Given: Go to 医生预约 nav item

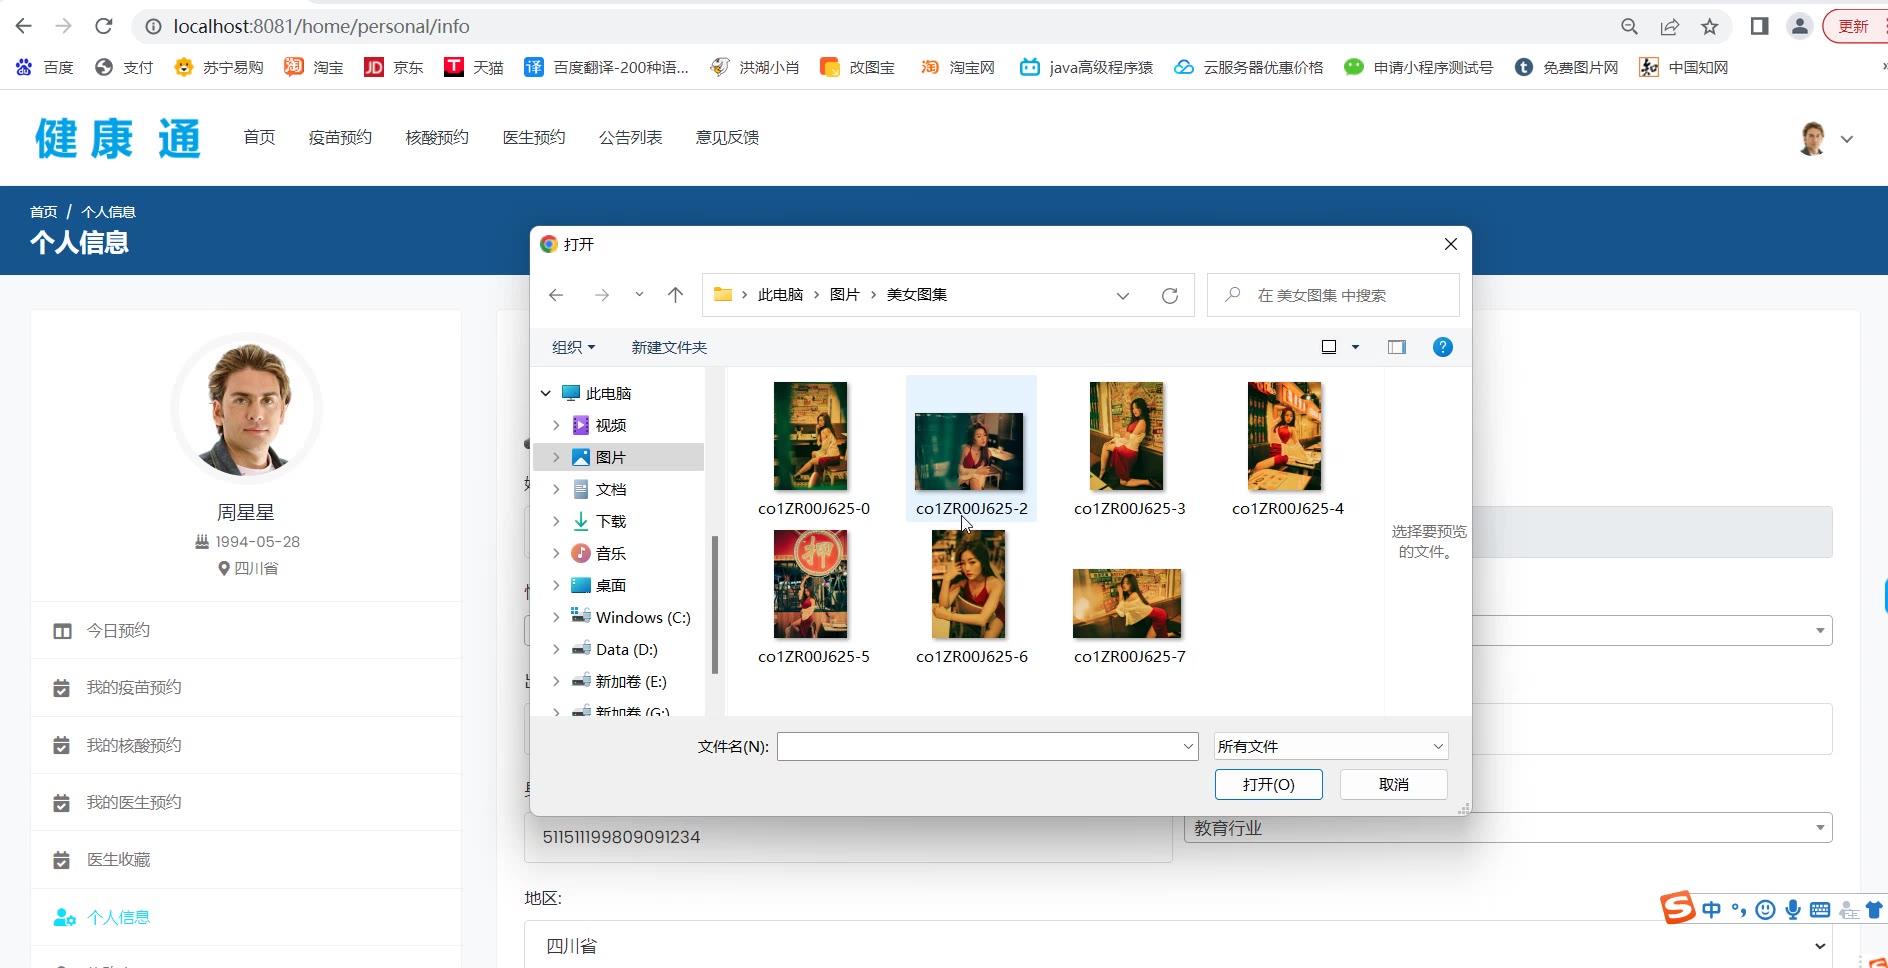Looking at the screenshot, I should (534, 137).
